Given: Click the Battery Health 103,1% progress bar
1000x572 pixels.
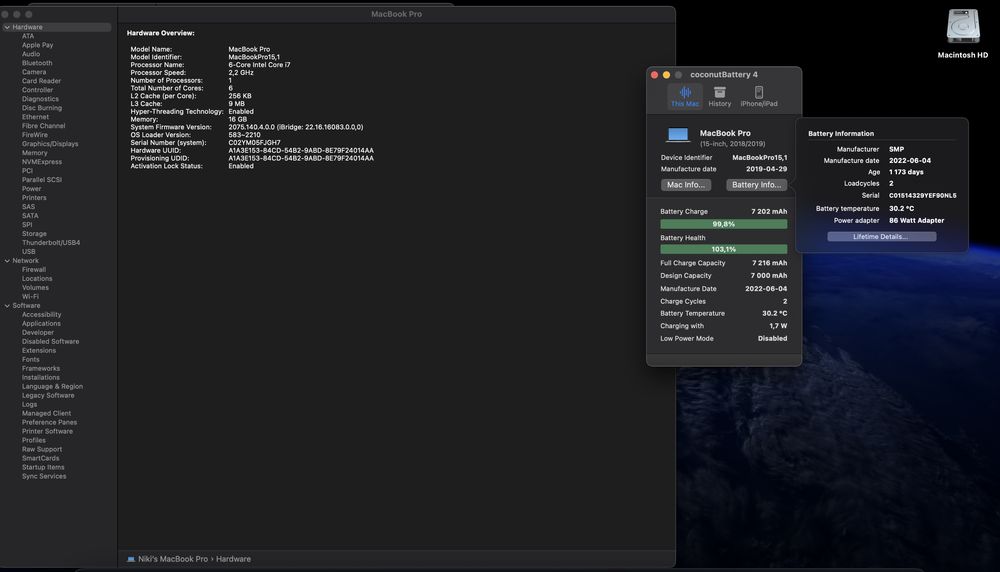Looking at the screenshot, I should pos(723,249).
